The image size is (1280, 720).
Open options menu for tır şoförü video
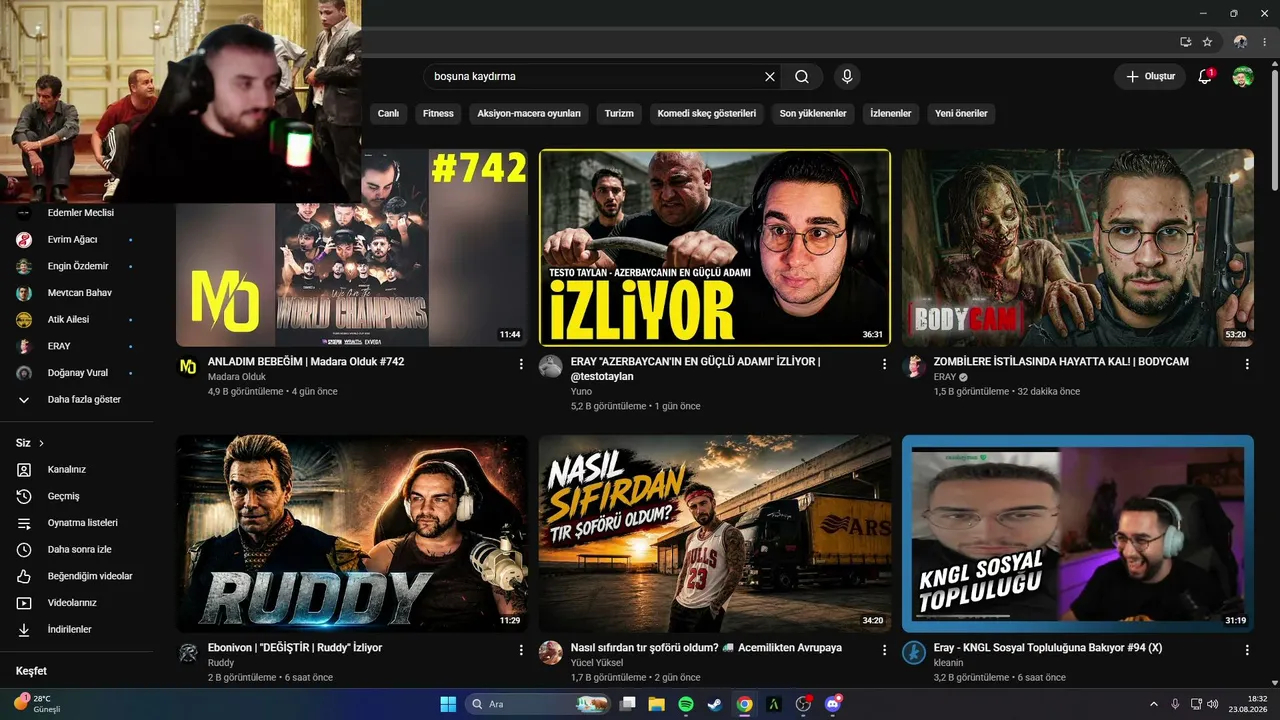[884, 650]
